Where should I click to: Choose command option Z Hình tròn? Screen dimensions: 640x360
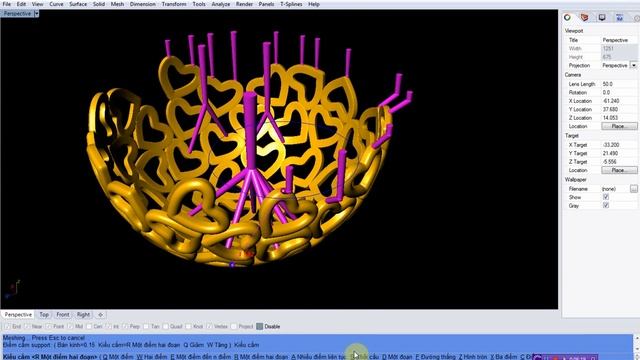pyautogui.click(x=472, y=357)
